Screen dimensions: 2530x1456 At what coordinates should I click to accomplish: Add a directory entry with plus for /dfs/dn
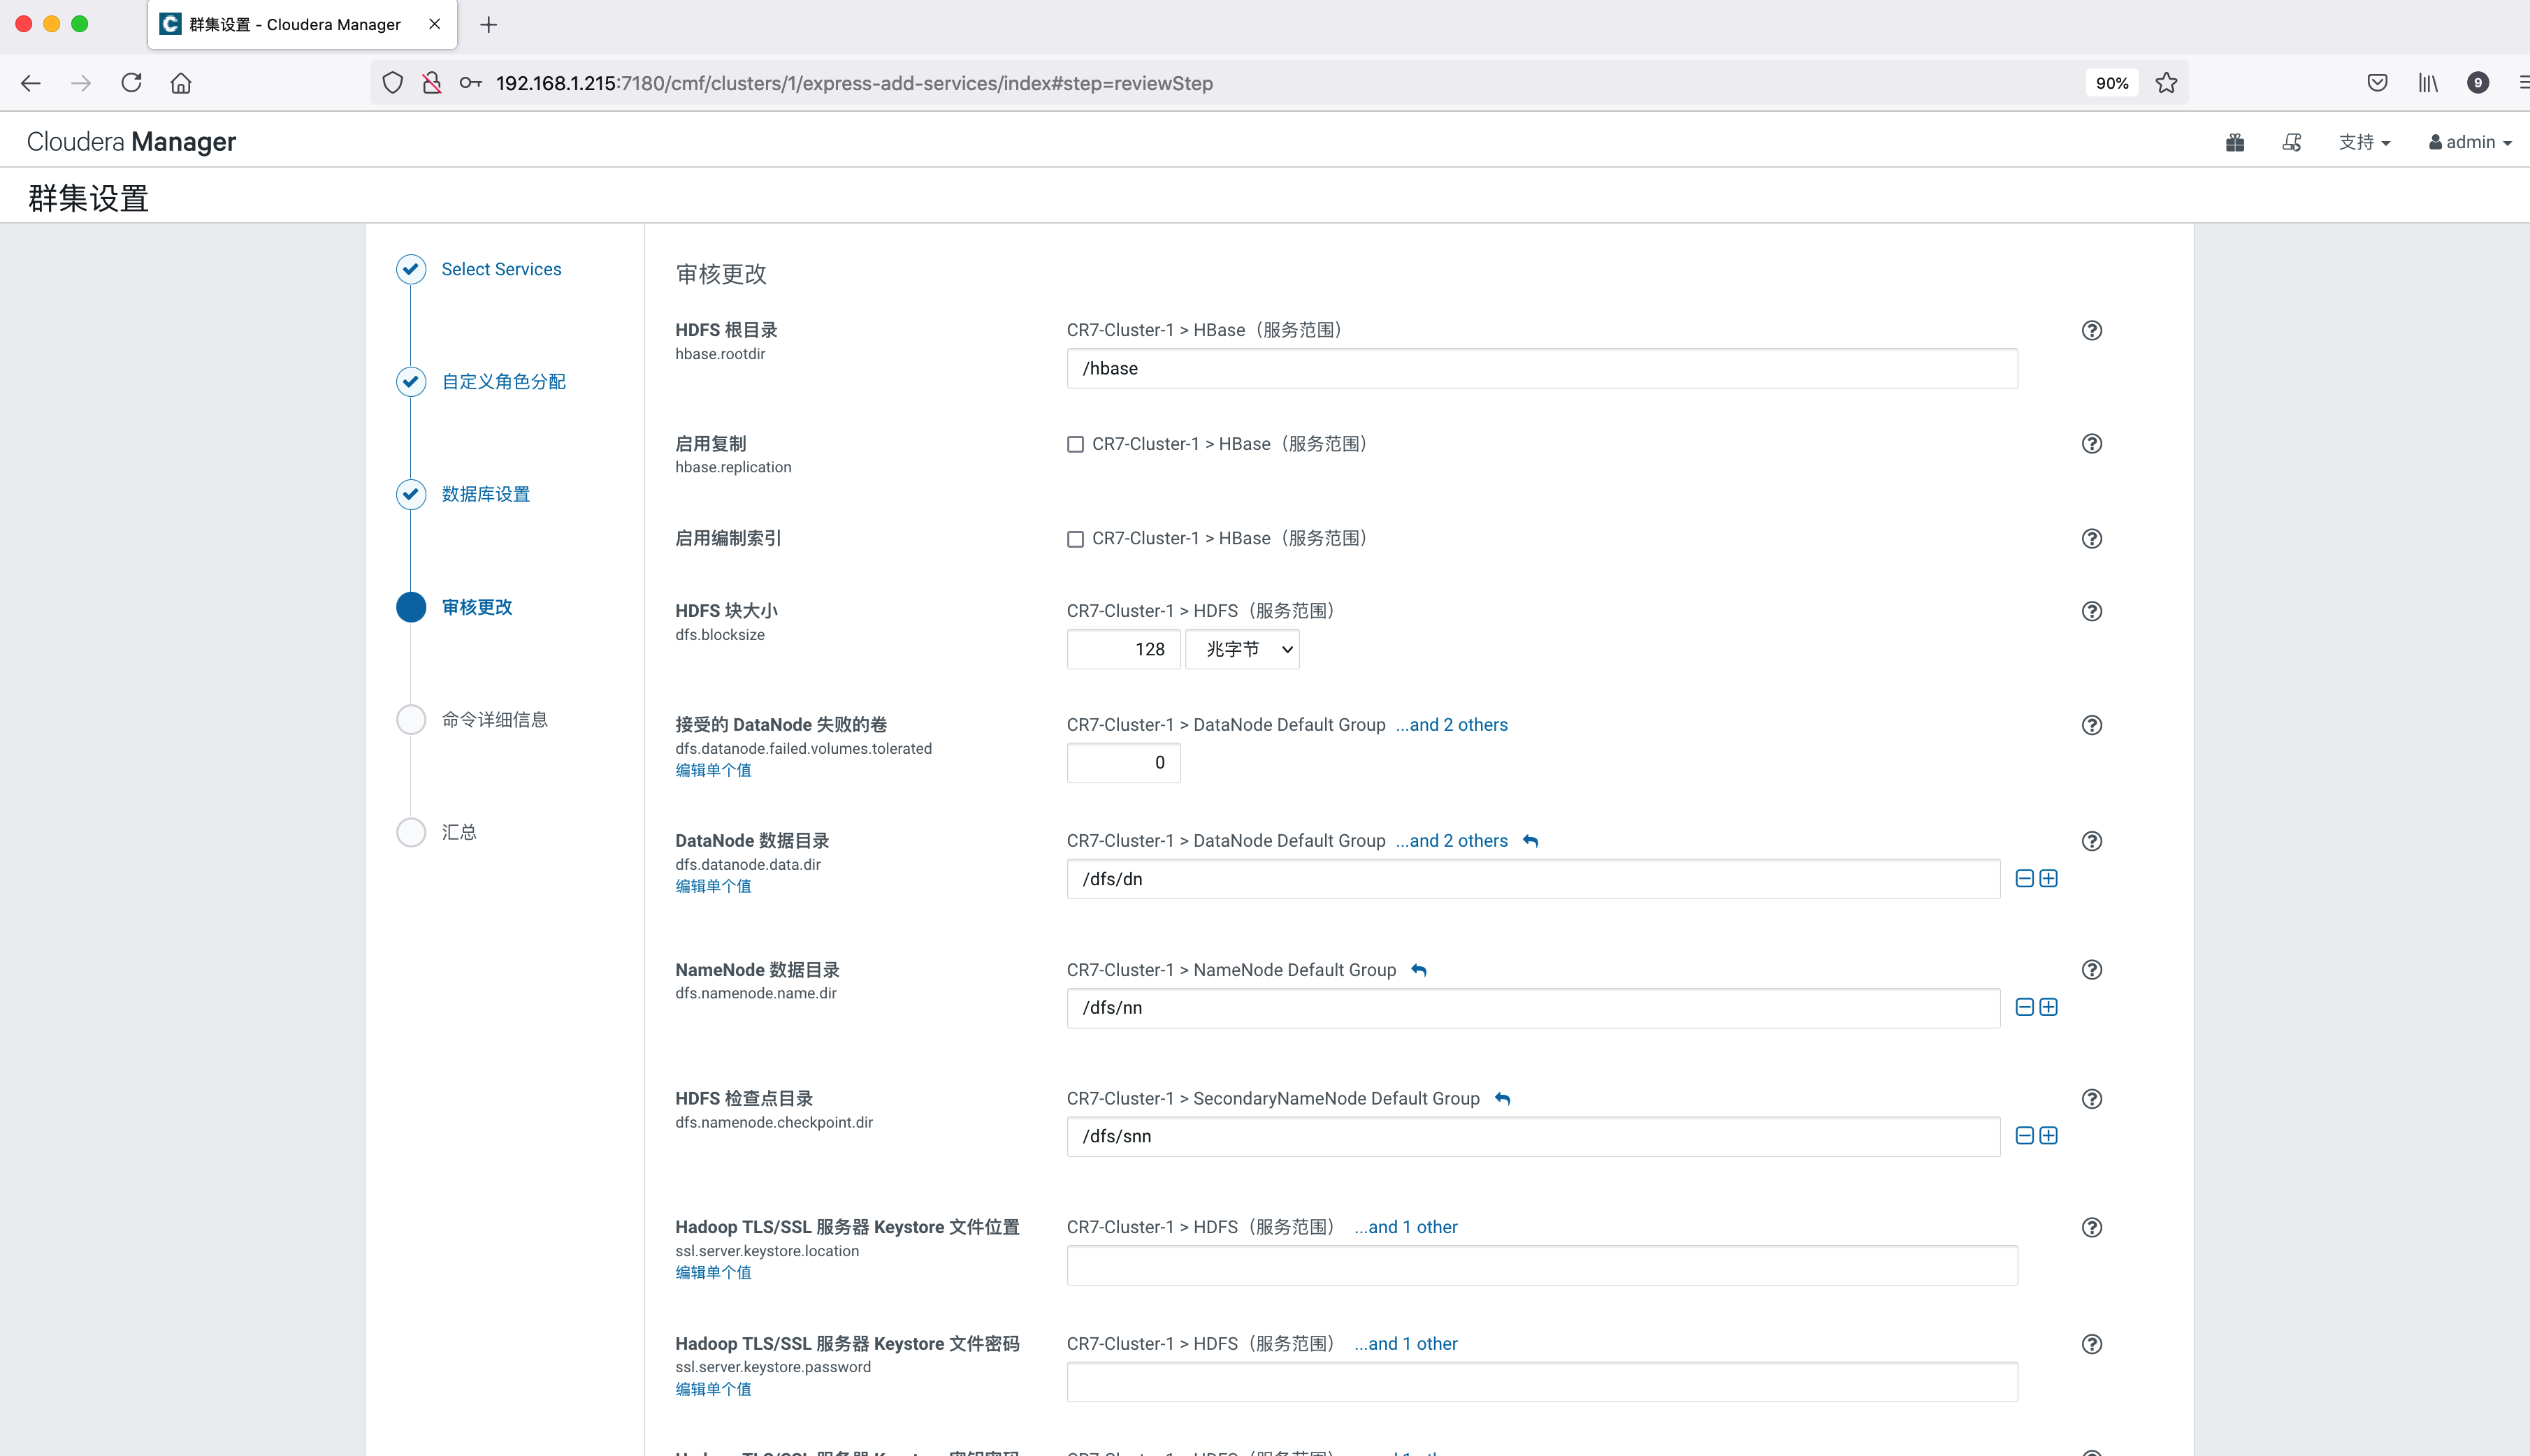coord(2048,879)
